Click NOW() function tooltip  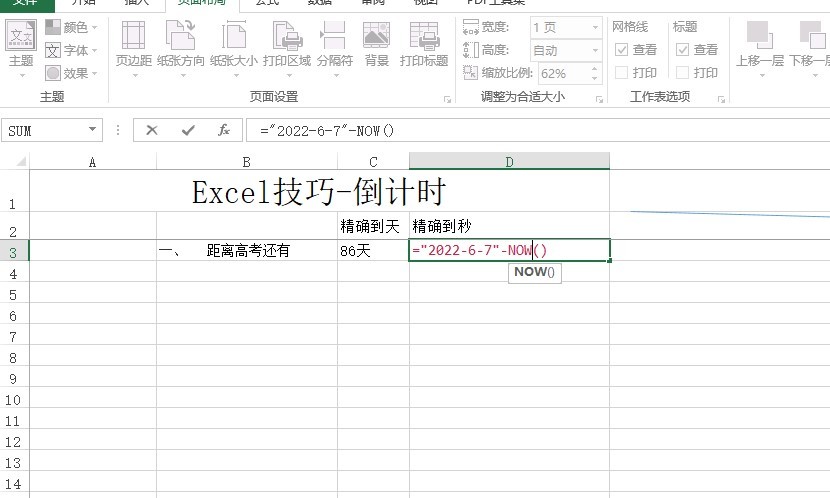click(535, 272)
